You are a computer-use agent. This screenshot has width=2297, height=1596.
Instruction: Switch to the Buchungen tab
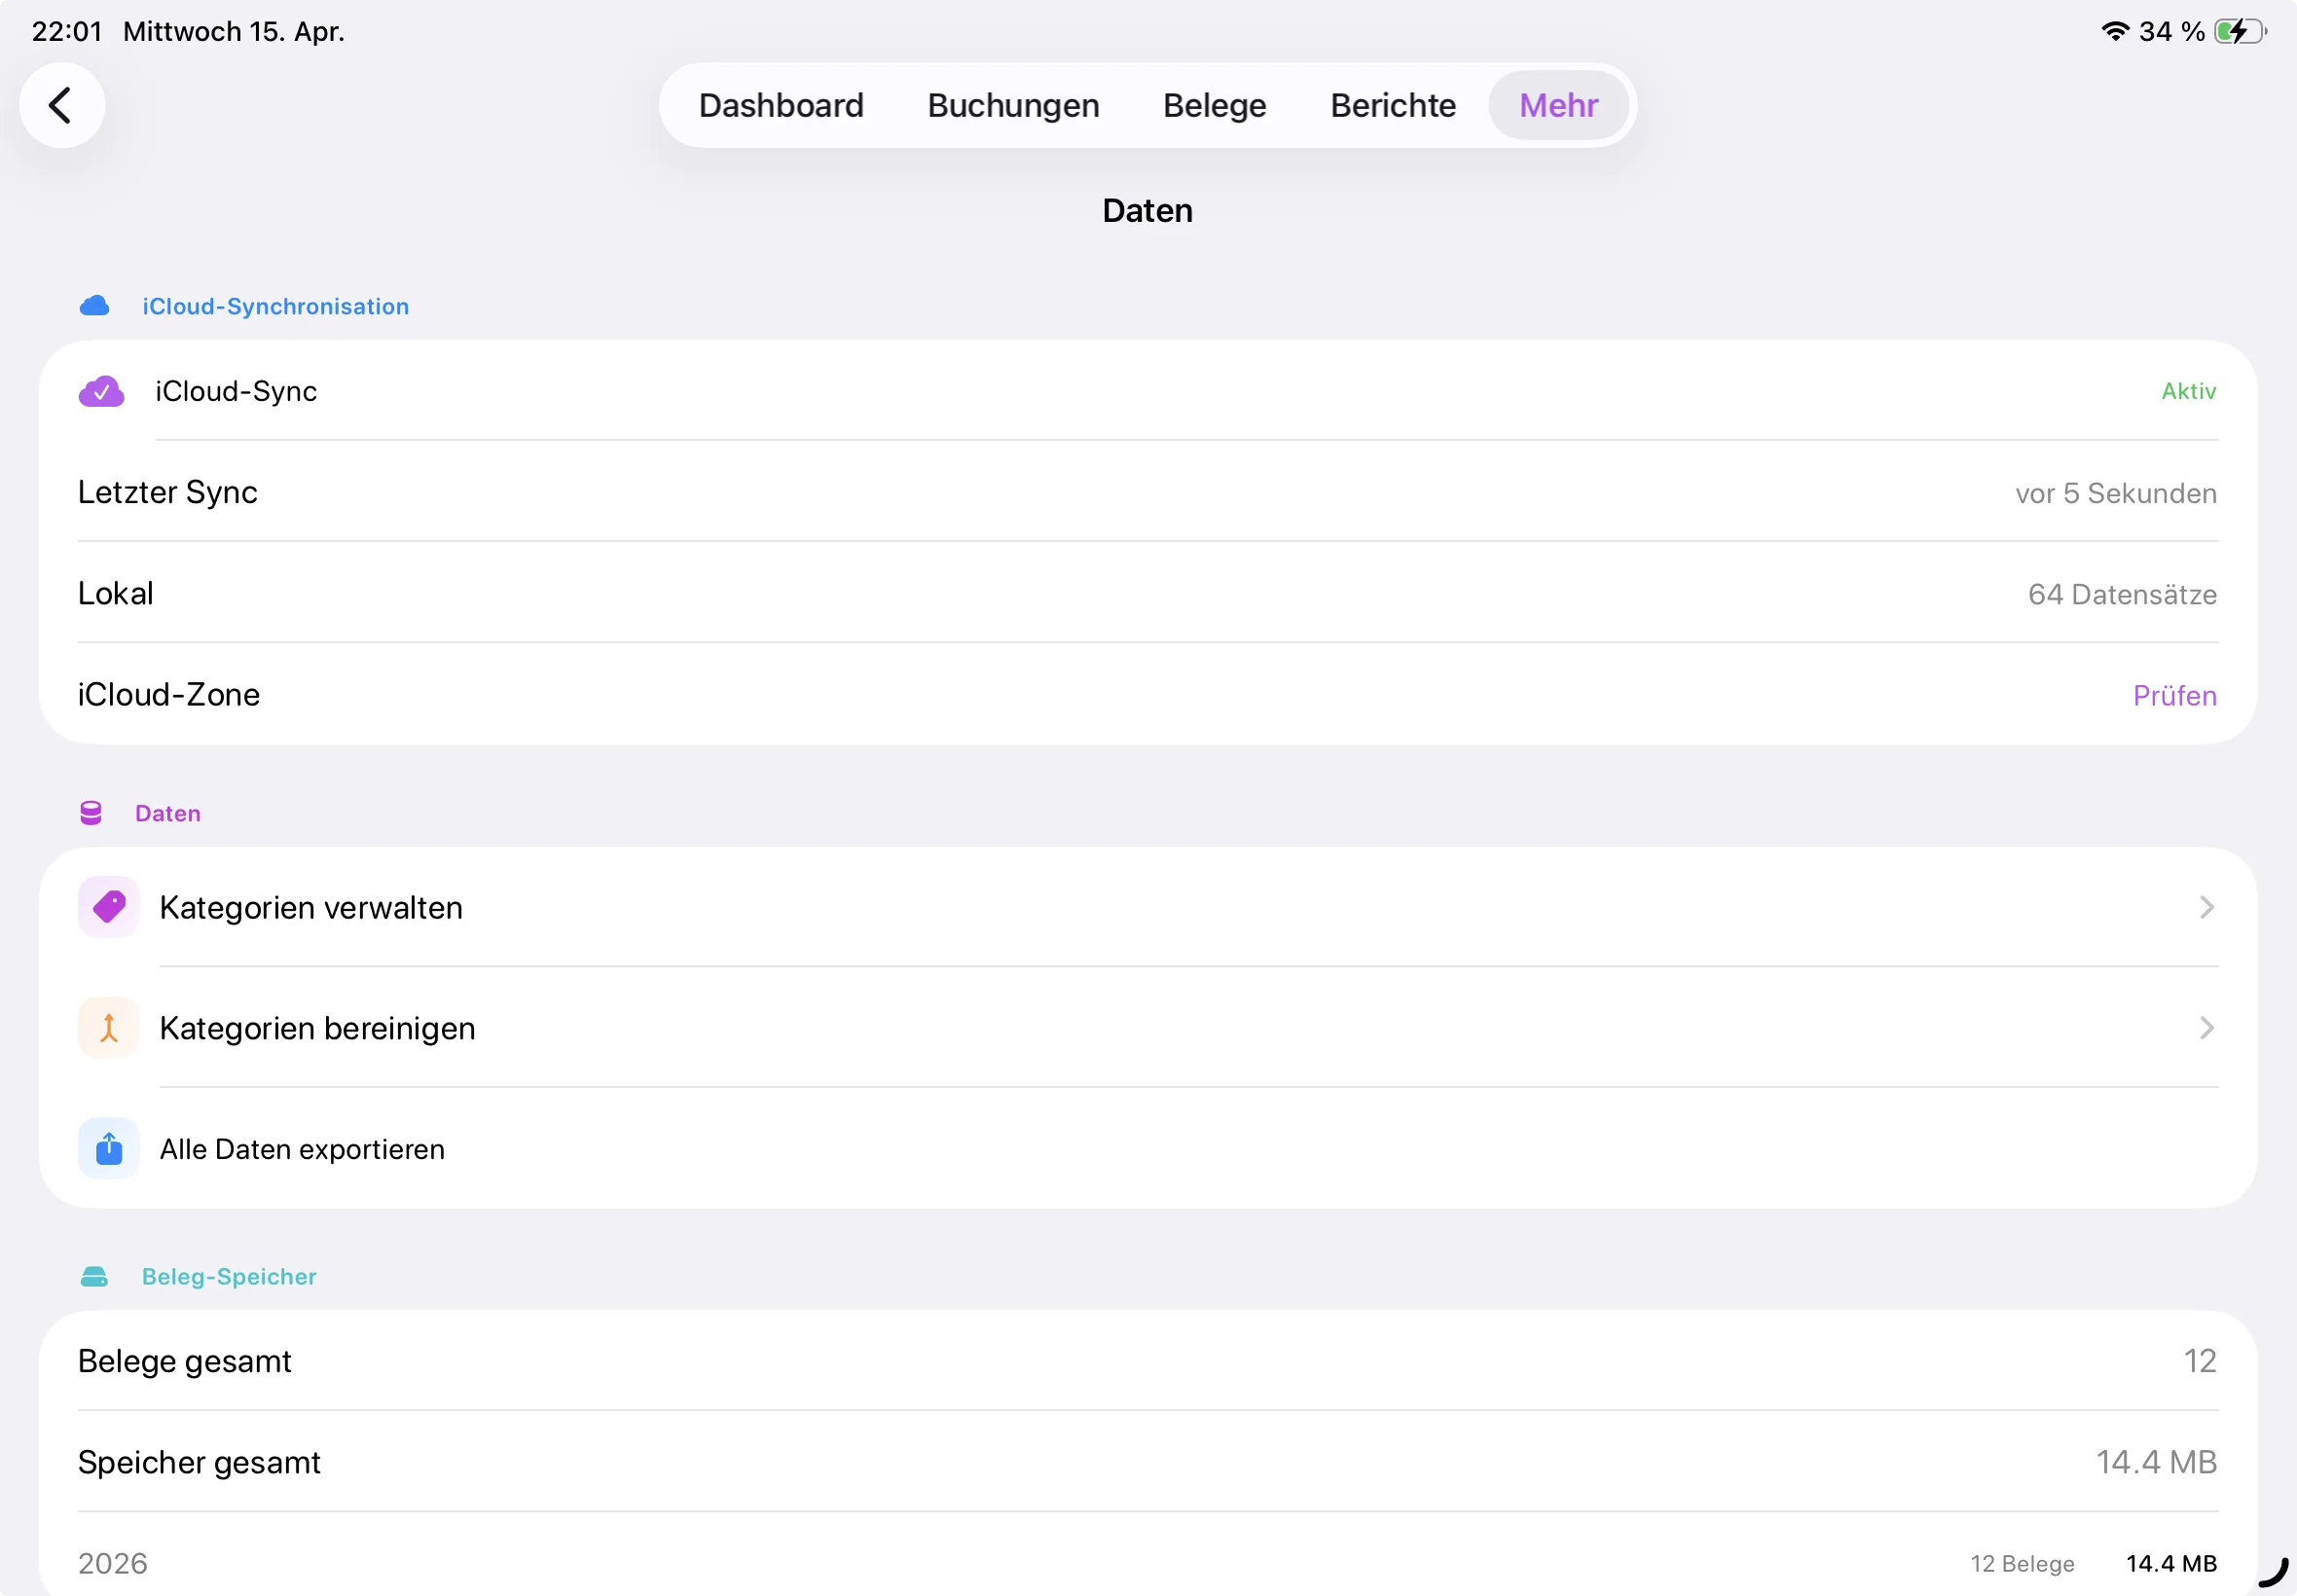[1013, 105]
